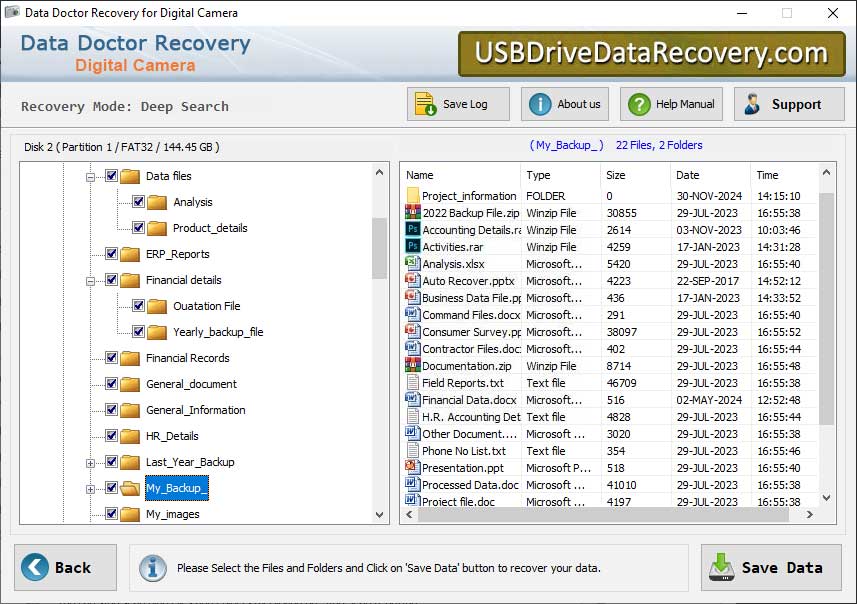Click the PowerPoint icon beside Presentation.ppt
Screen dimensions: 857x604
pos(410,468)
